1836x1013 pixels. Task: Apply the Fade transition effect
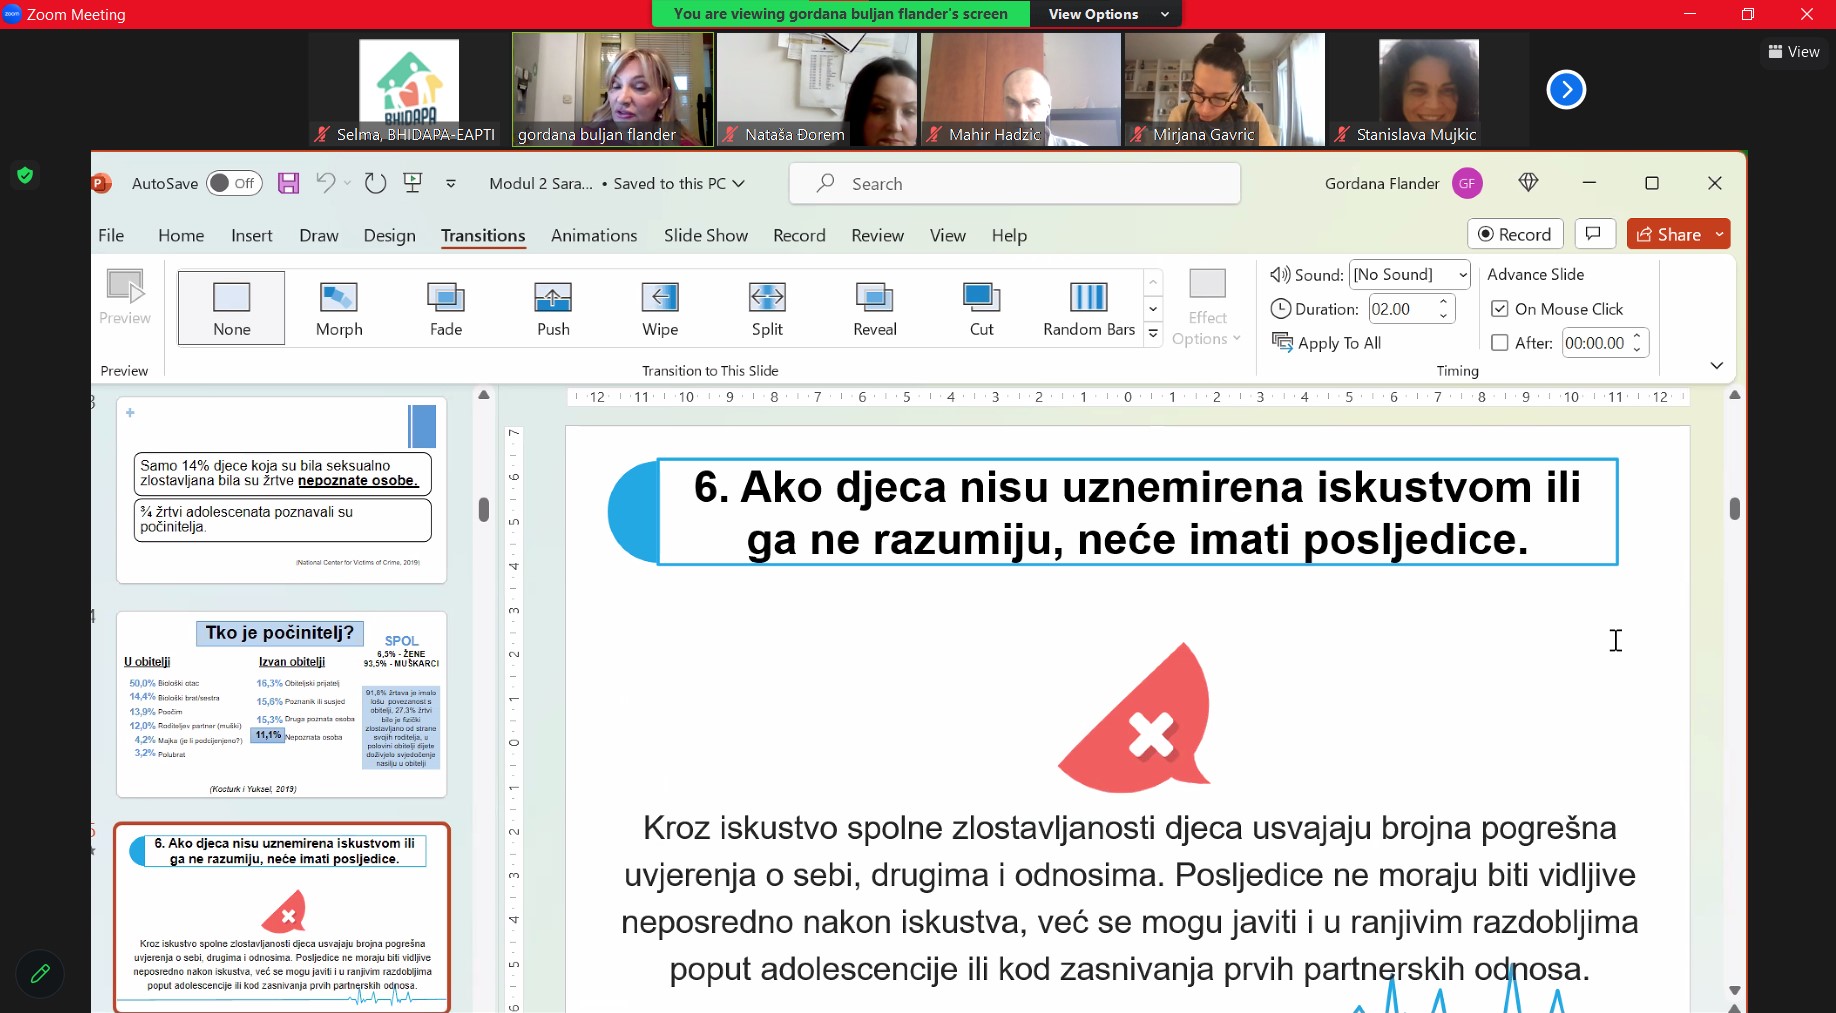(446, 308)
